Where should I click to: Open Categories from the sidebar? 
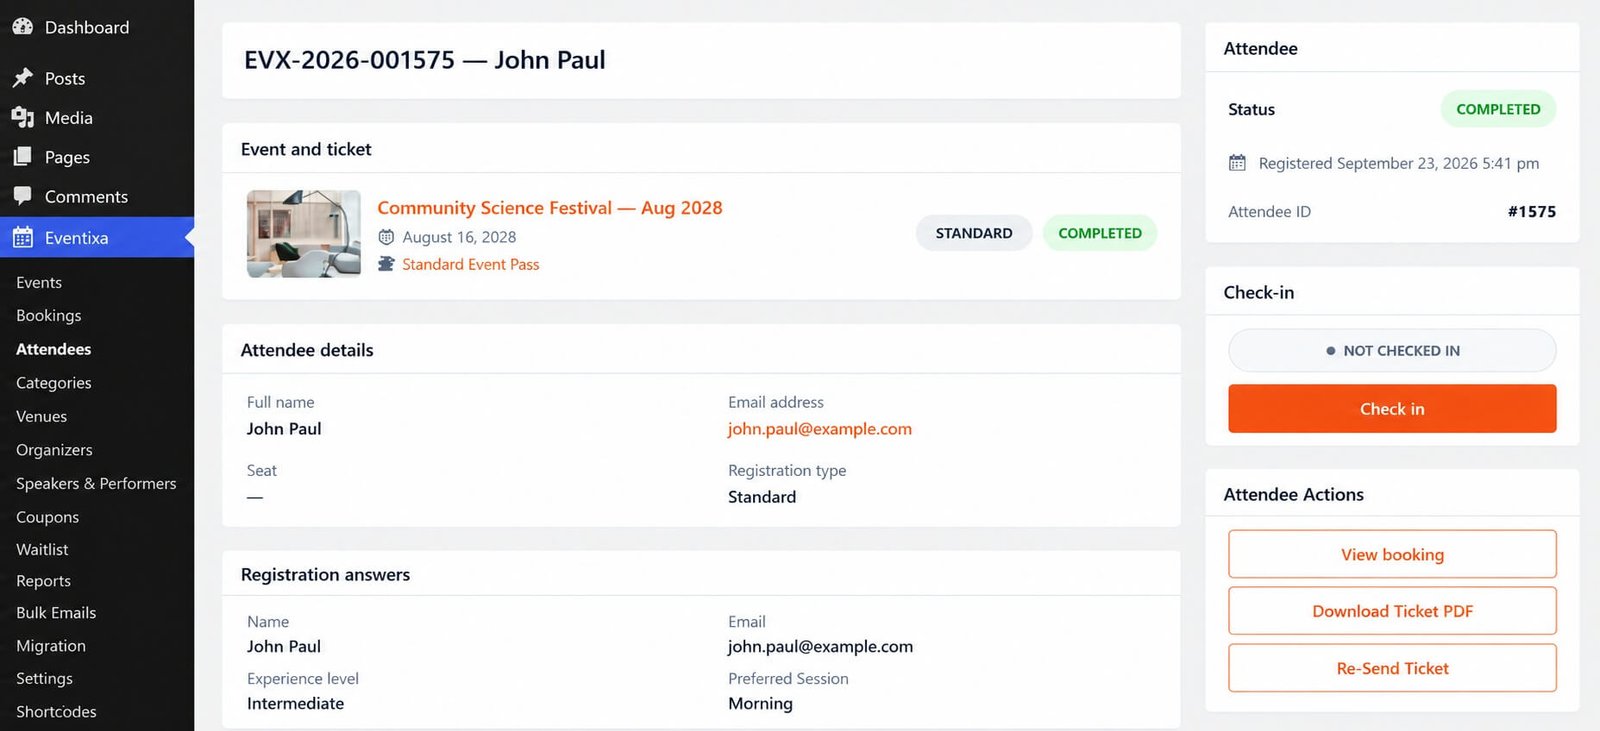point(54,383)
